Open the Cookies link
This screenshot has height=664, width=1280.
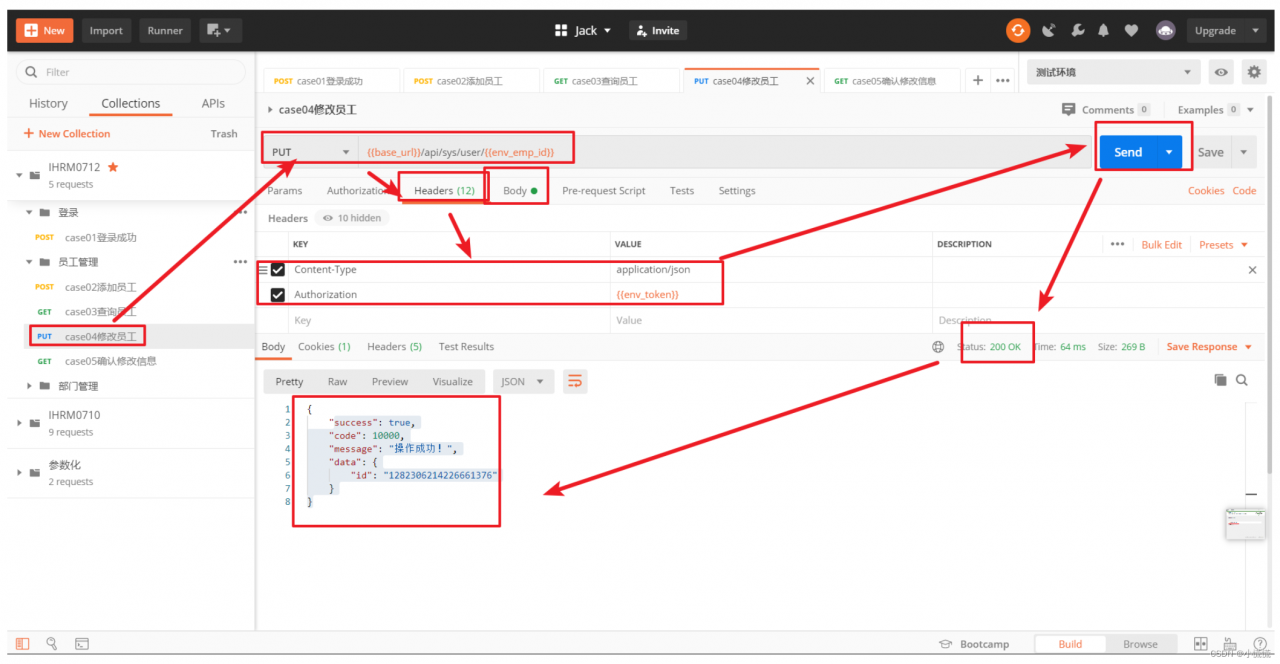(1206, 190)
